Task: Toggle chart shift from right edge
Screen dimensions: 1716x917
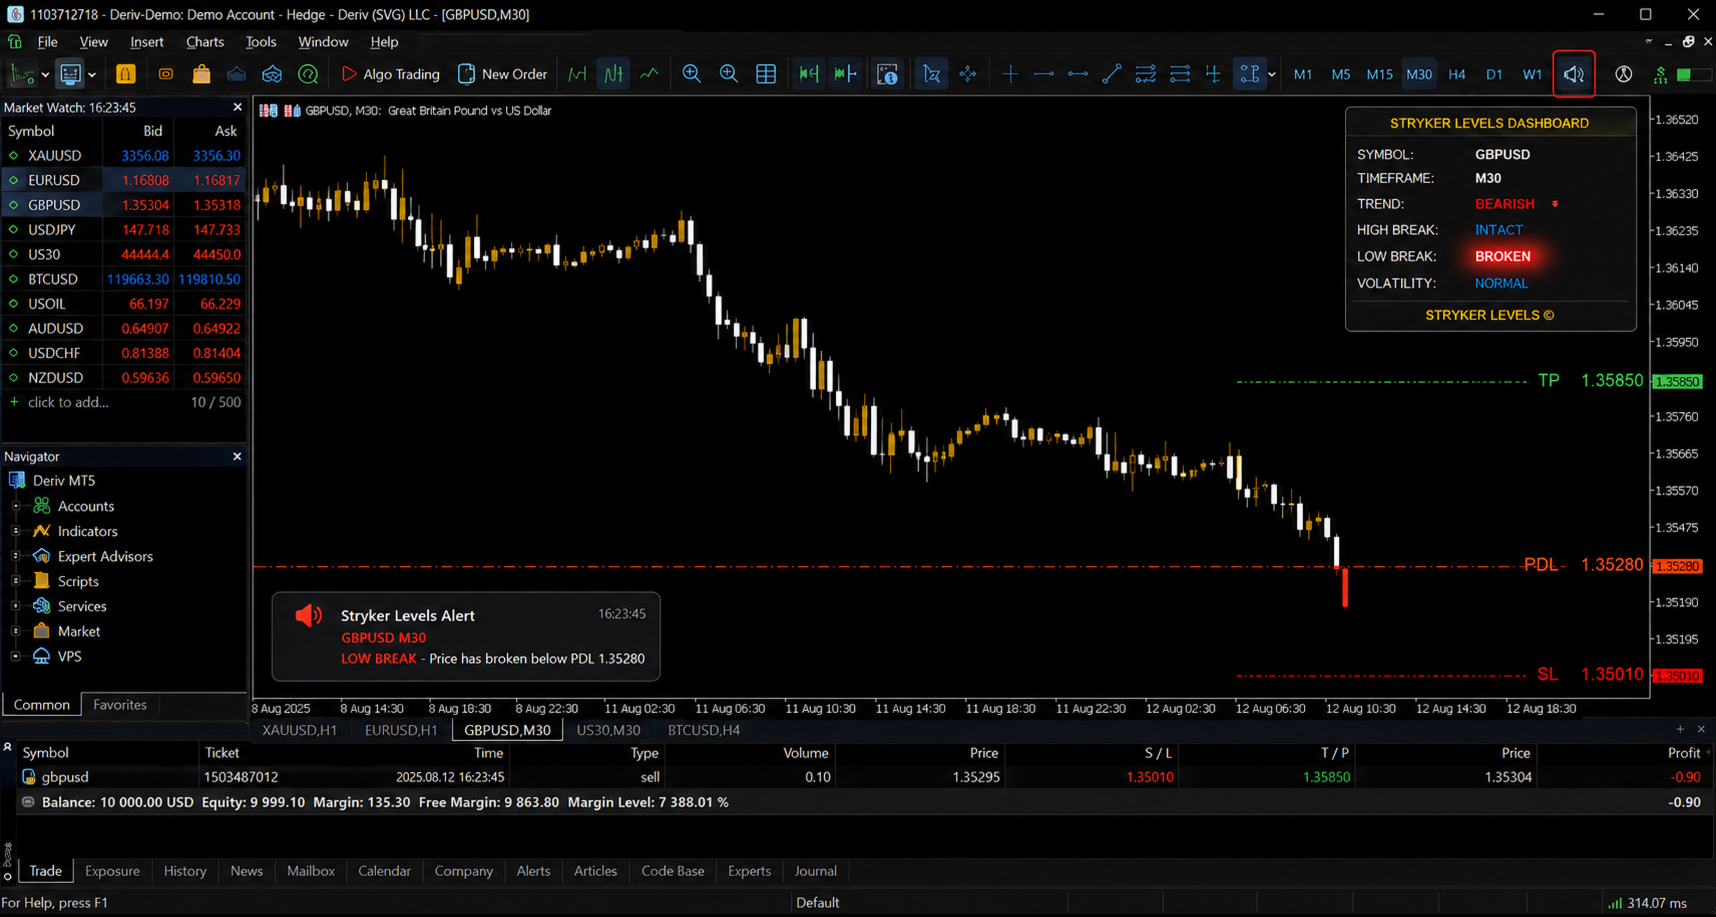Action: 845,74
